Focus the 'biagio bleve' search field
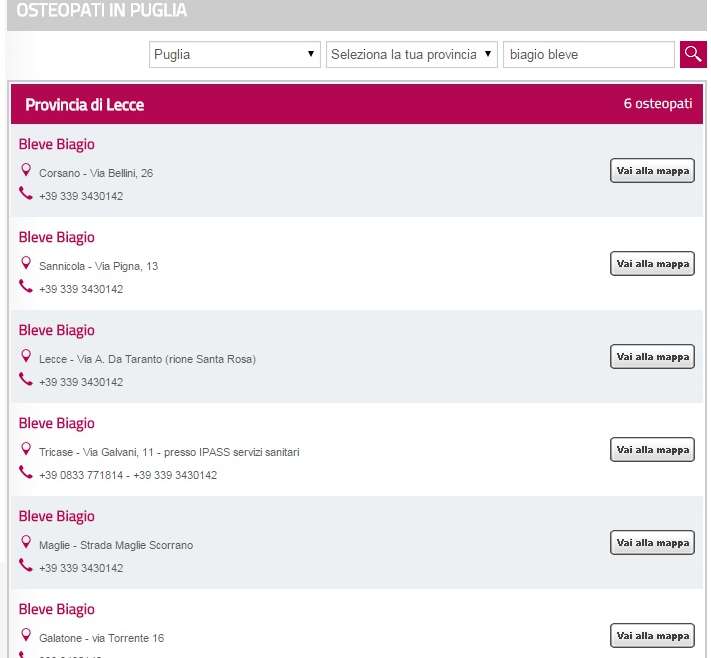 pos(589,54)
